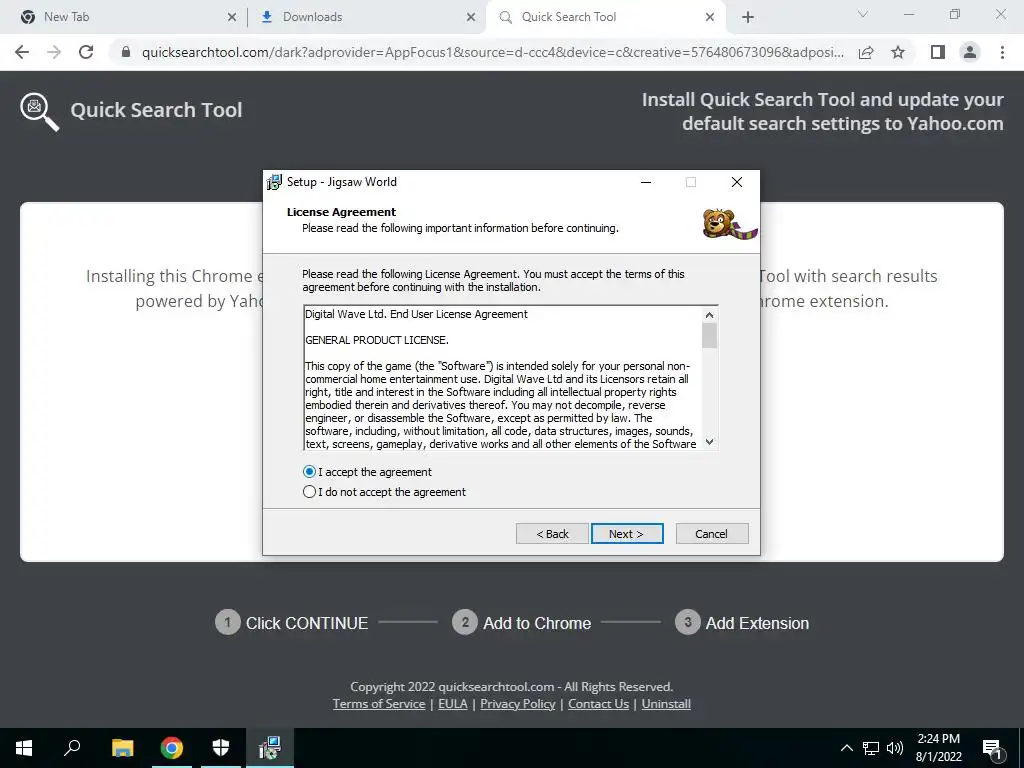Show hidden system tray icons
Image resolution: width=1024 pixels, height=768 pixels.
[x=846, y=748]
